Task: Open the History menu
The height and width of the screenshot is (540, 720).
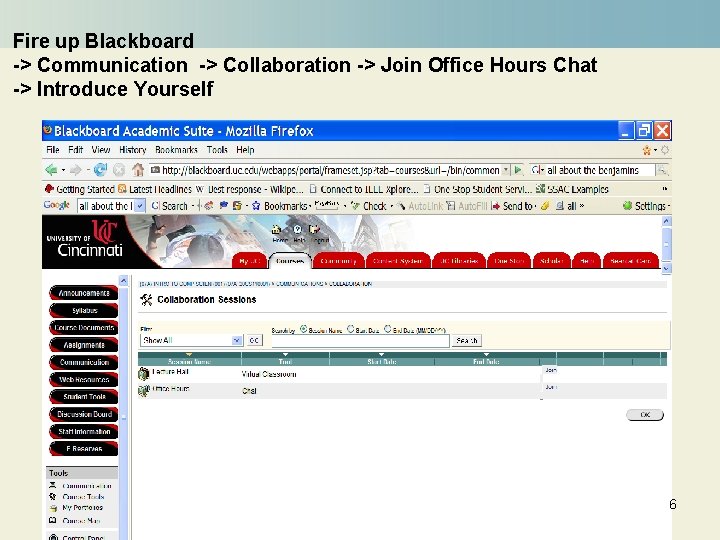Action: click(x=132, y=150)
